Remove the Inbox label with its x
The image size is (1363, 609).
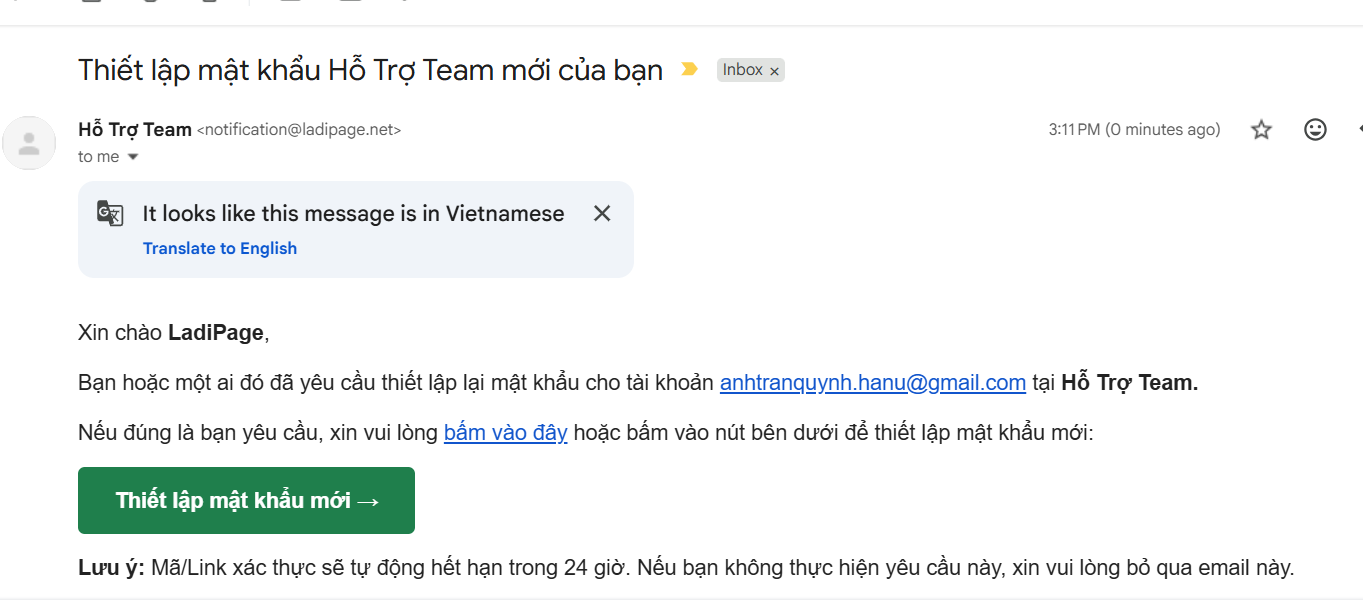774,71
